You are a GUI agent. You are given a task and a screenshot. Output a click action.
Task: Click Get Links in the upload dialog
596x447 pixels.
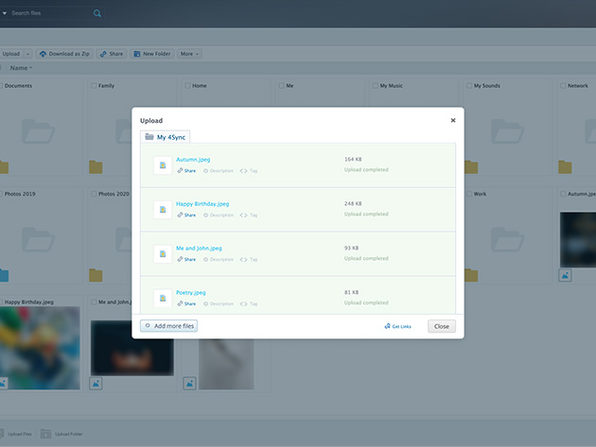[x=398, y=326]
